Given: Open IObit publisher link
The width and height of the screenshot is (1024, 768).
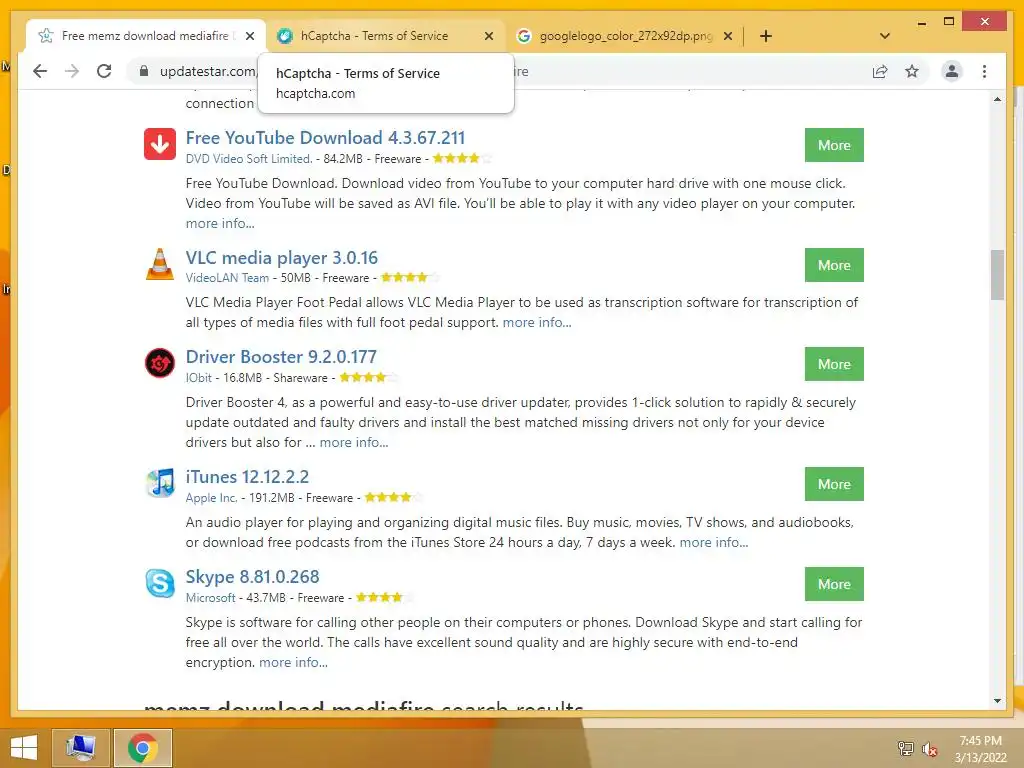Looking at the screenshot, I should tap(199, 377).
